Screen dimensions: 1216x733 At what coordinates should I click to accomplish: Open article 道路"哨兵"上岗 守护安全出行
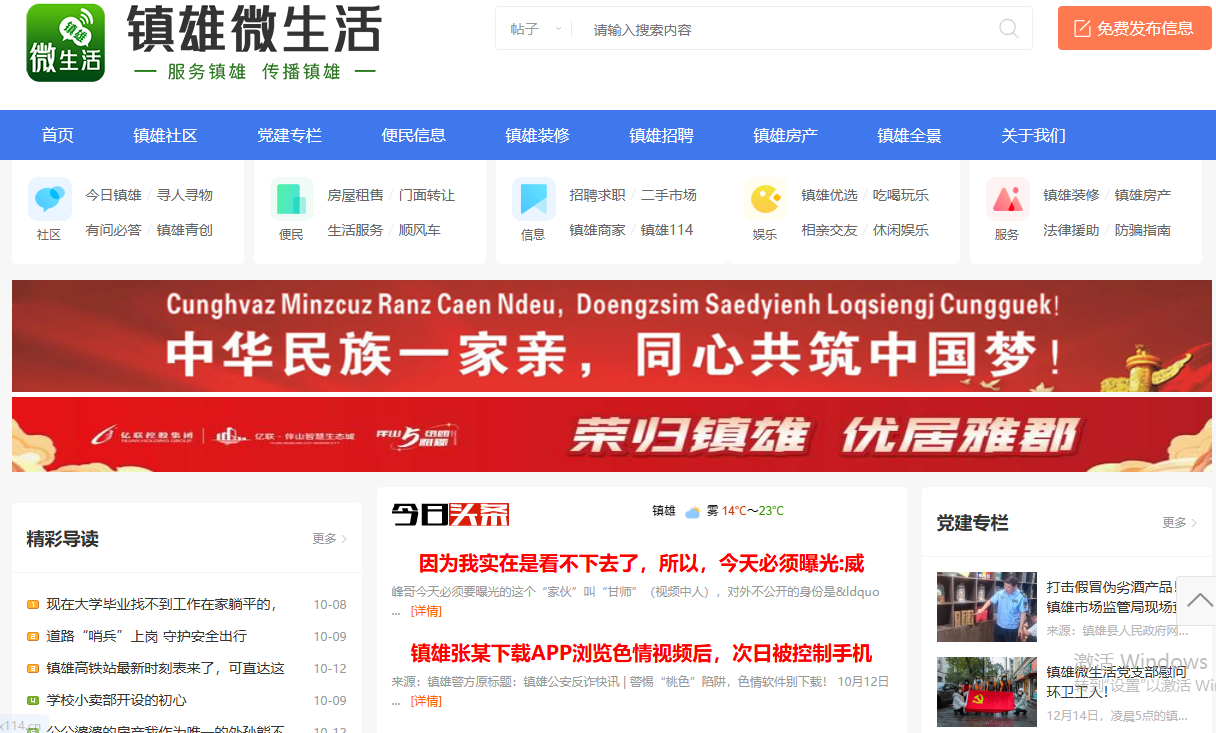click(146, 636)
